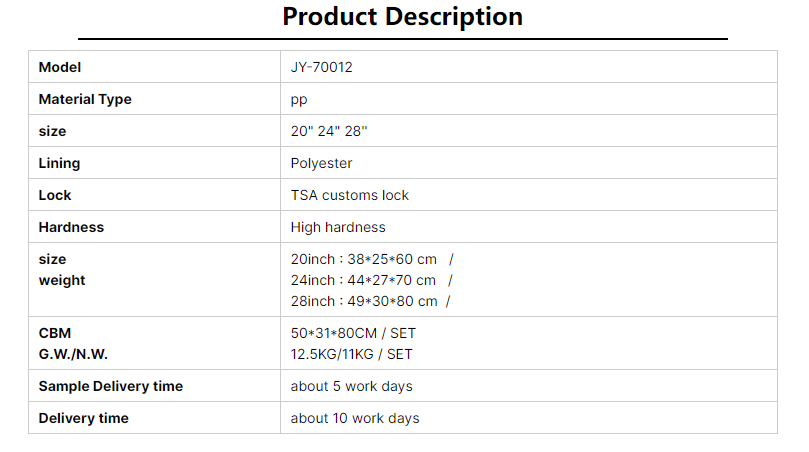Viewport: 809px width, 452px height.
Task: Select the 20" 24" 28" size value
Action: 329,131
